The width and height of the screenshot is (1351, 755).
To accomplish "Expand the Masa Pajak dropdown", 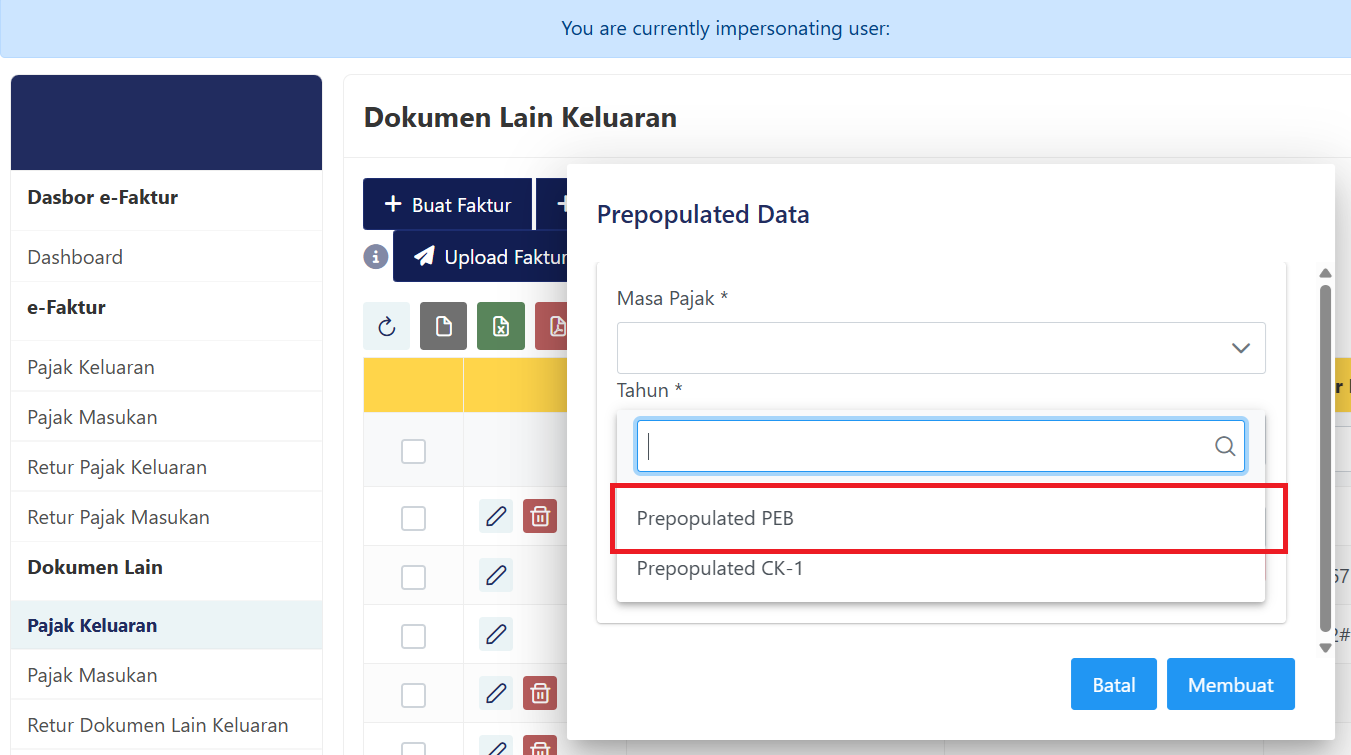I will coord(941,348).
